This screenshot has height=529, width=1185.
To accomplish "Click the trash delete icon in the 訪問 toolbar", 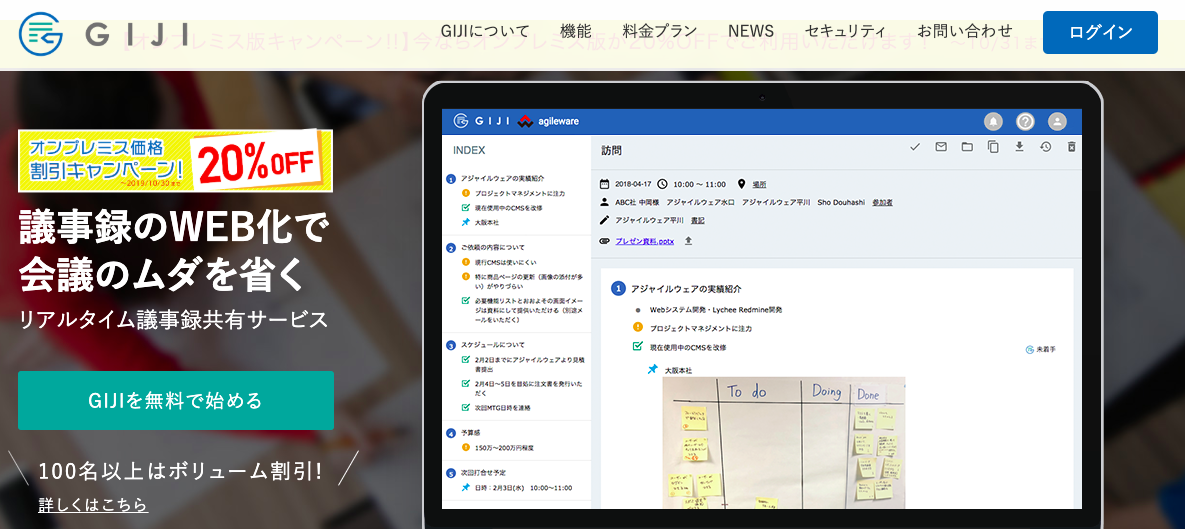I will click(1071, 147).
